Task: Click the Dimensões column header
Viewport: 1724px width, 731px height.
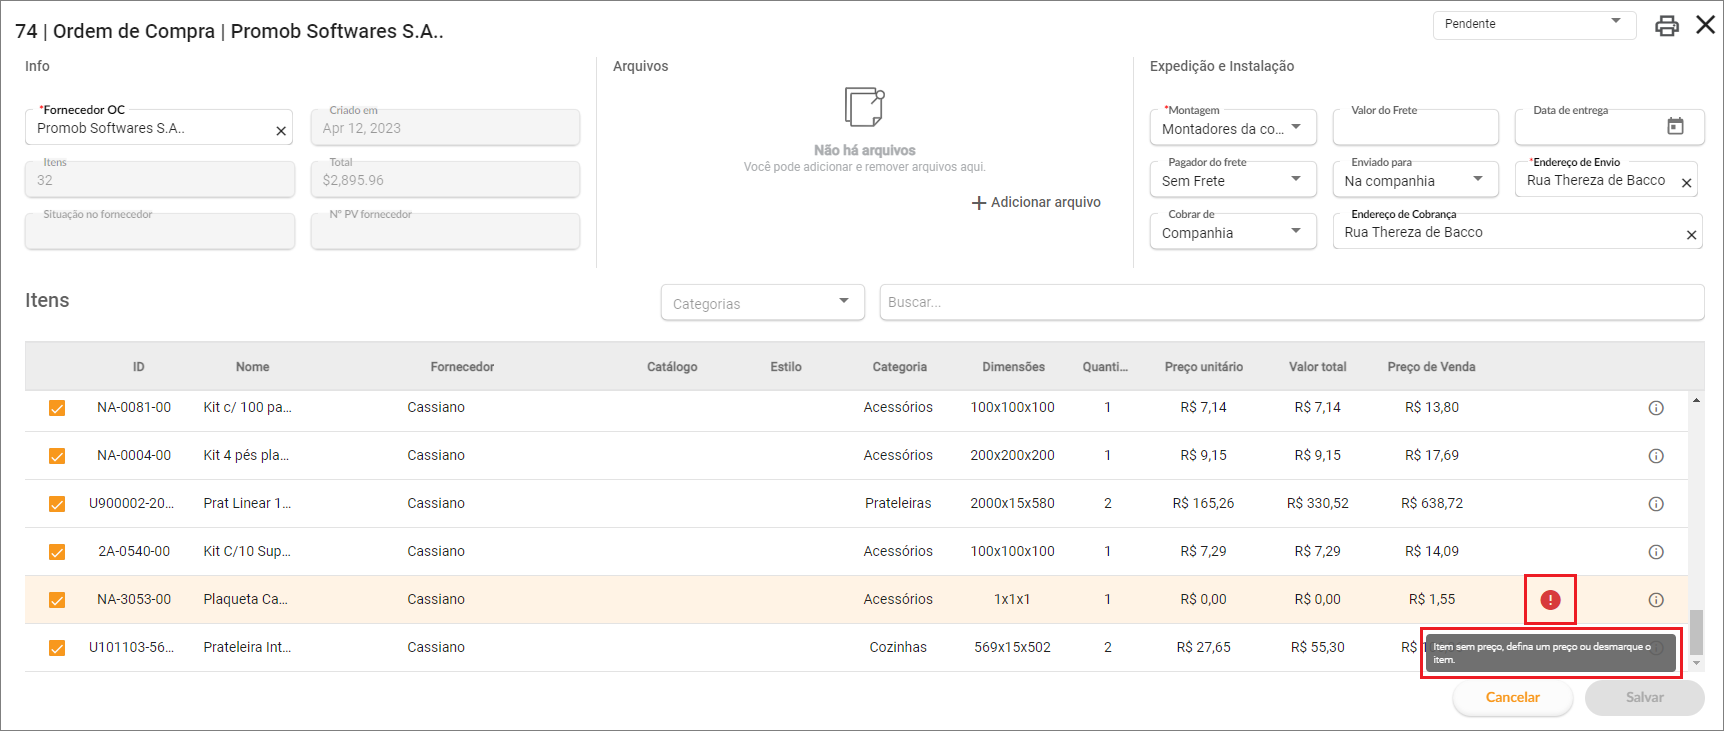Action: (1013, 367)
